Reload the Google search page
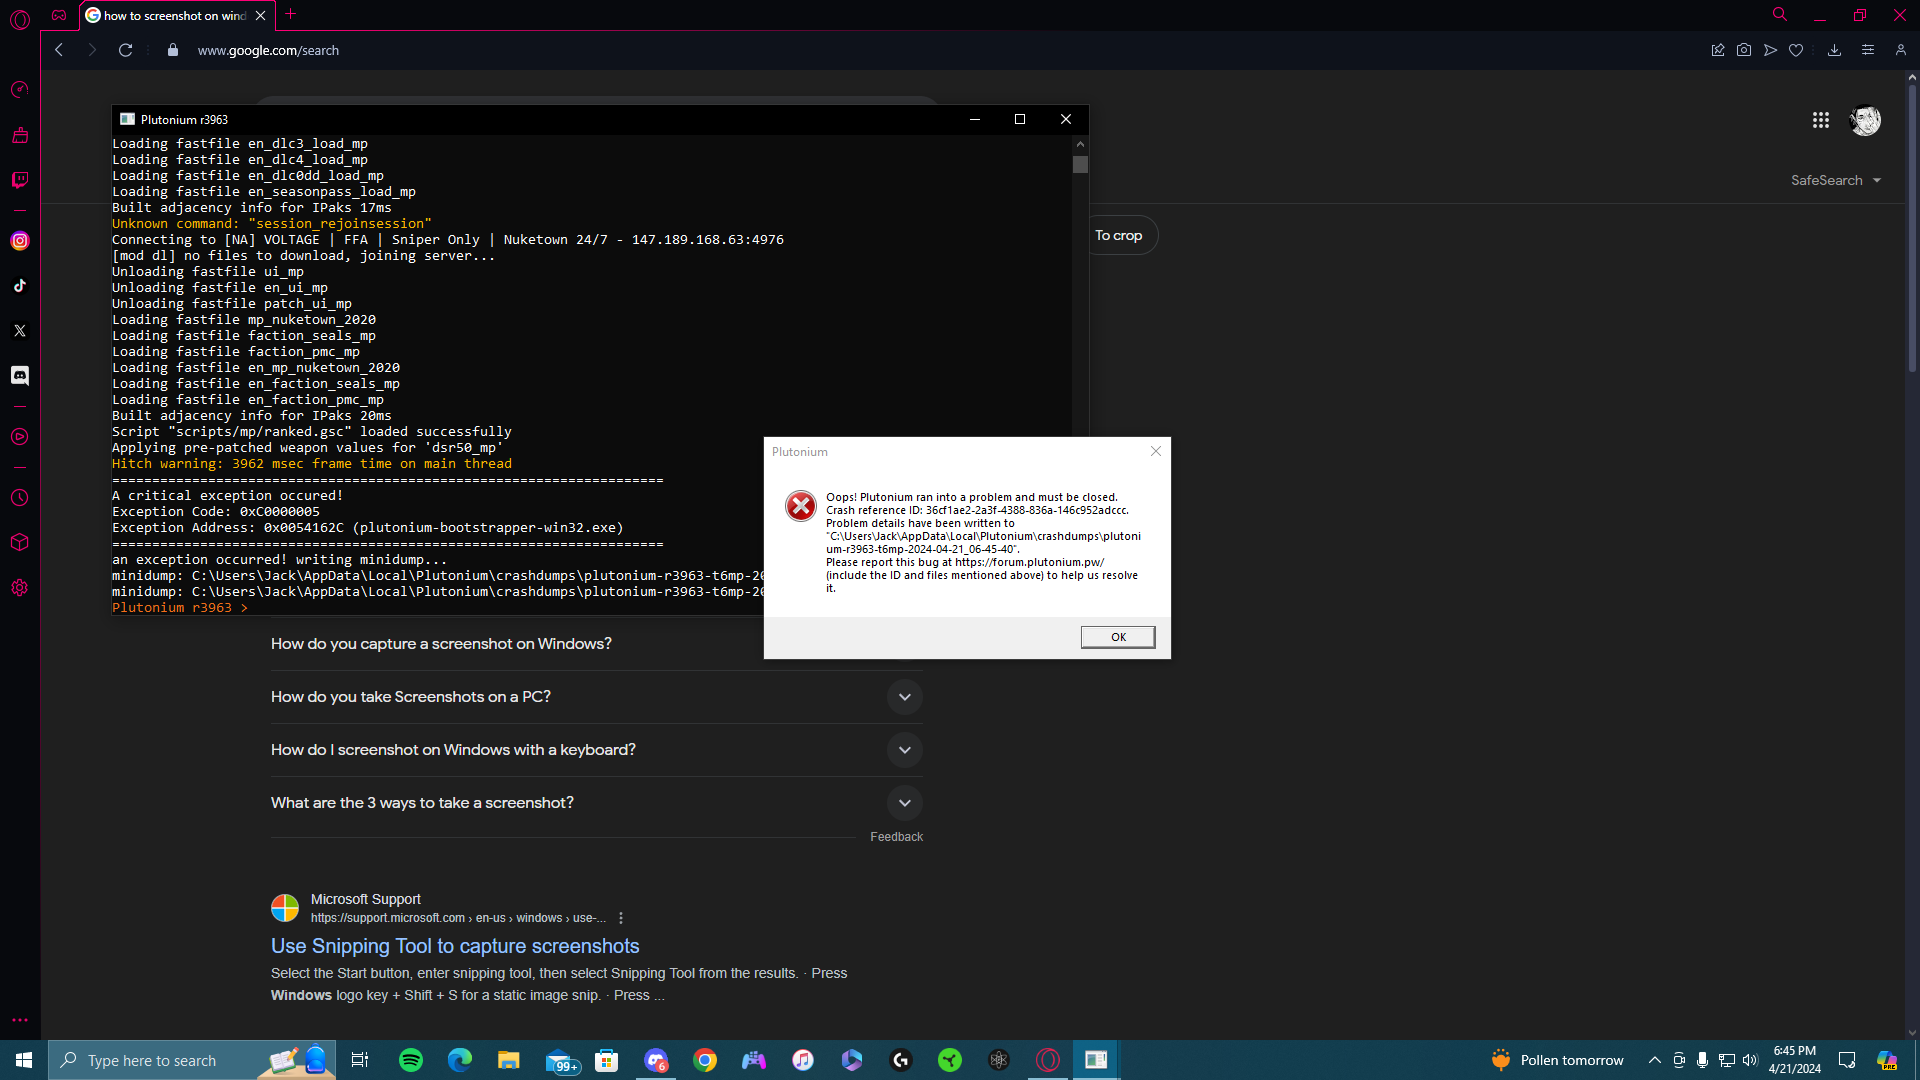The height and width of the screenshot is (1080, 1920). click(125, 50)
